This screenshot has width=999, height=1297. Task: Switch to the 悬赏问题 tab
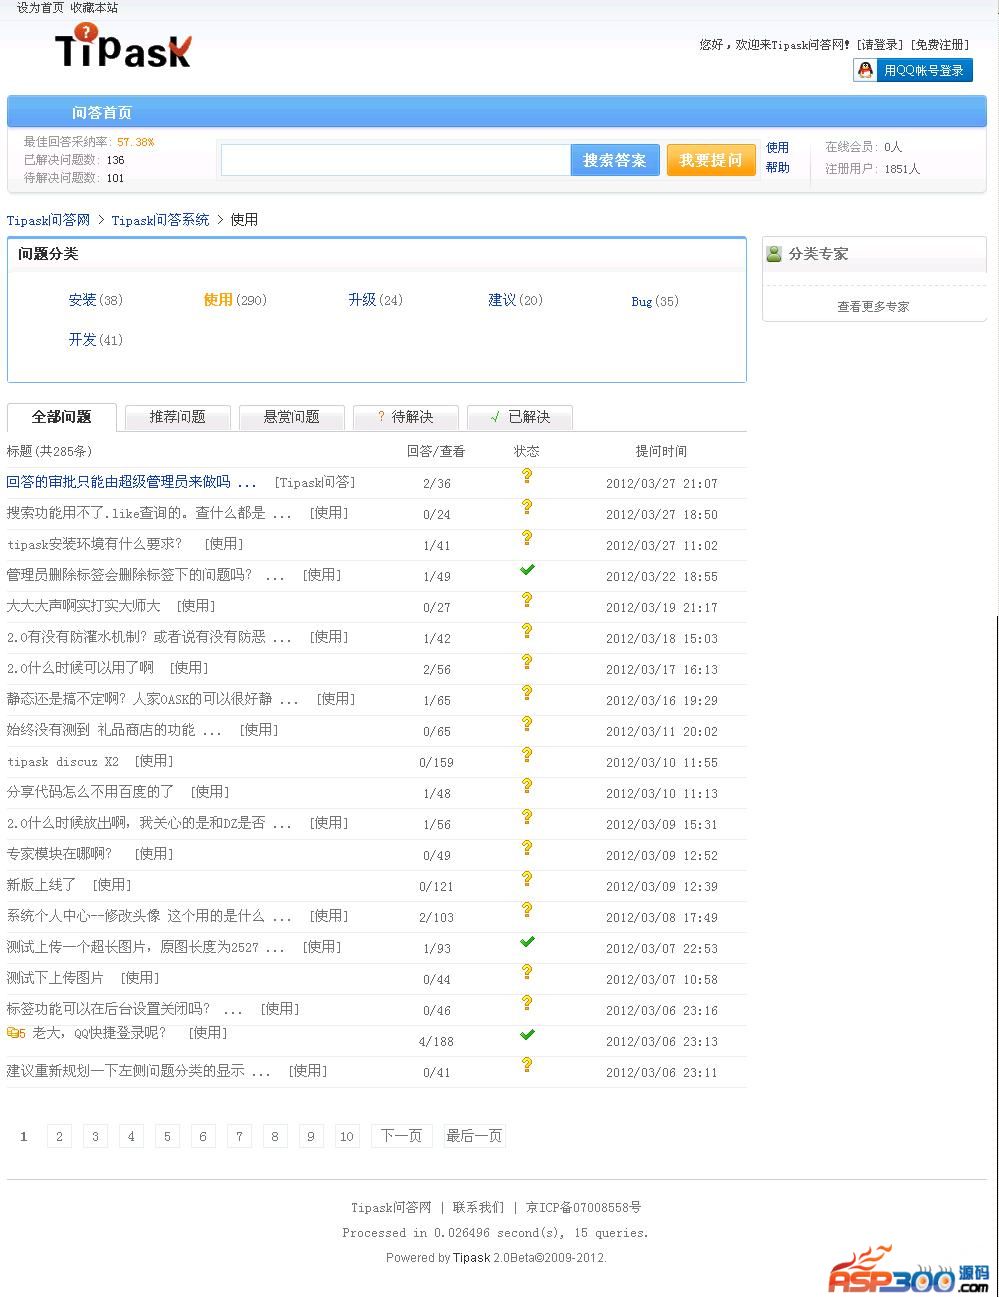pos(292,417)
